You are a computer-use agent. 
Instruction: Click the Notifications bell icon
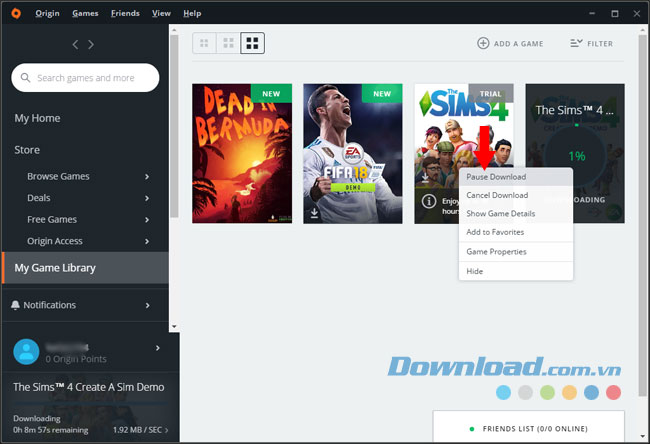16,305
